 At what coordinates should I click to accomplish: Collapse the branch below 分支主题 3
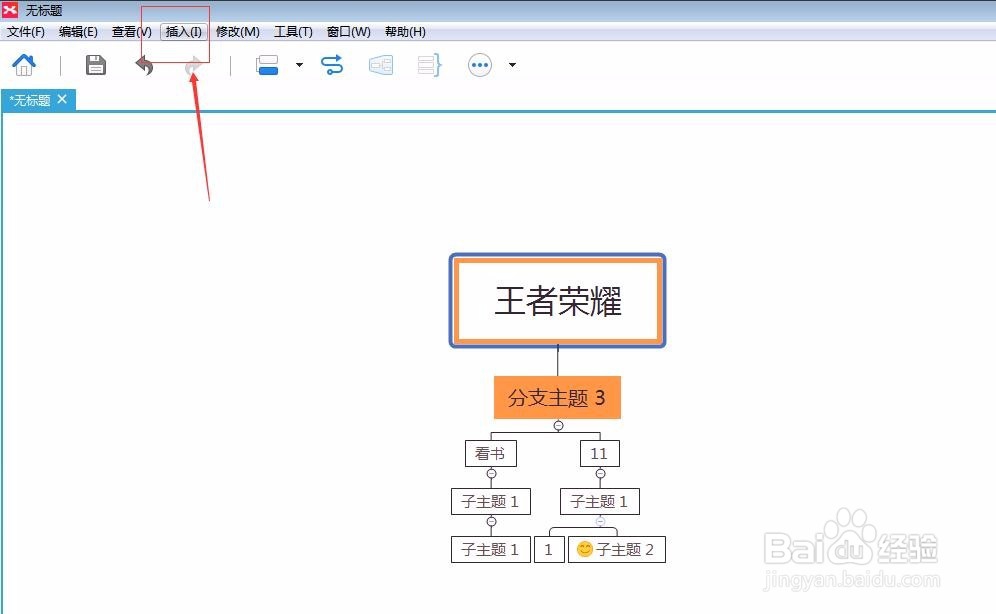click(x=557, y=424)
